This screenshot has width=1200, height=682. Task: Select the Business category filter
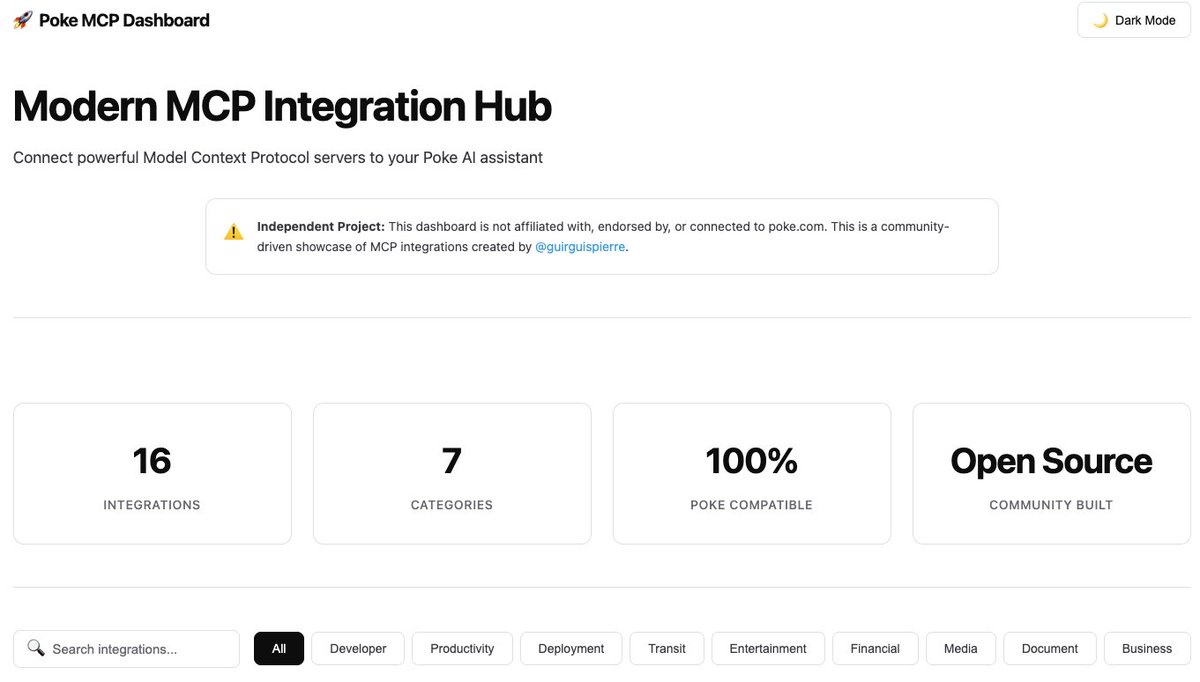(1147, 649)
